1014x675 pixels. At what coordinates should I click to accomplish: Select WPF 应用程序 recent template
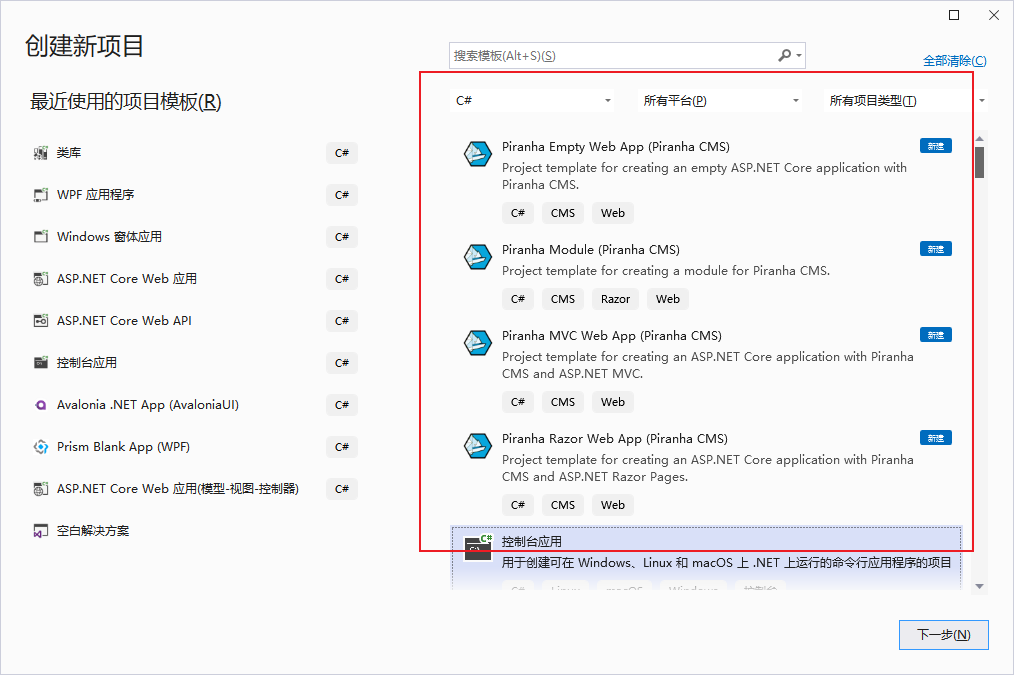point(195,195)
